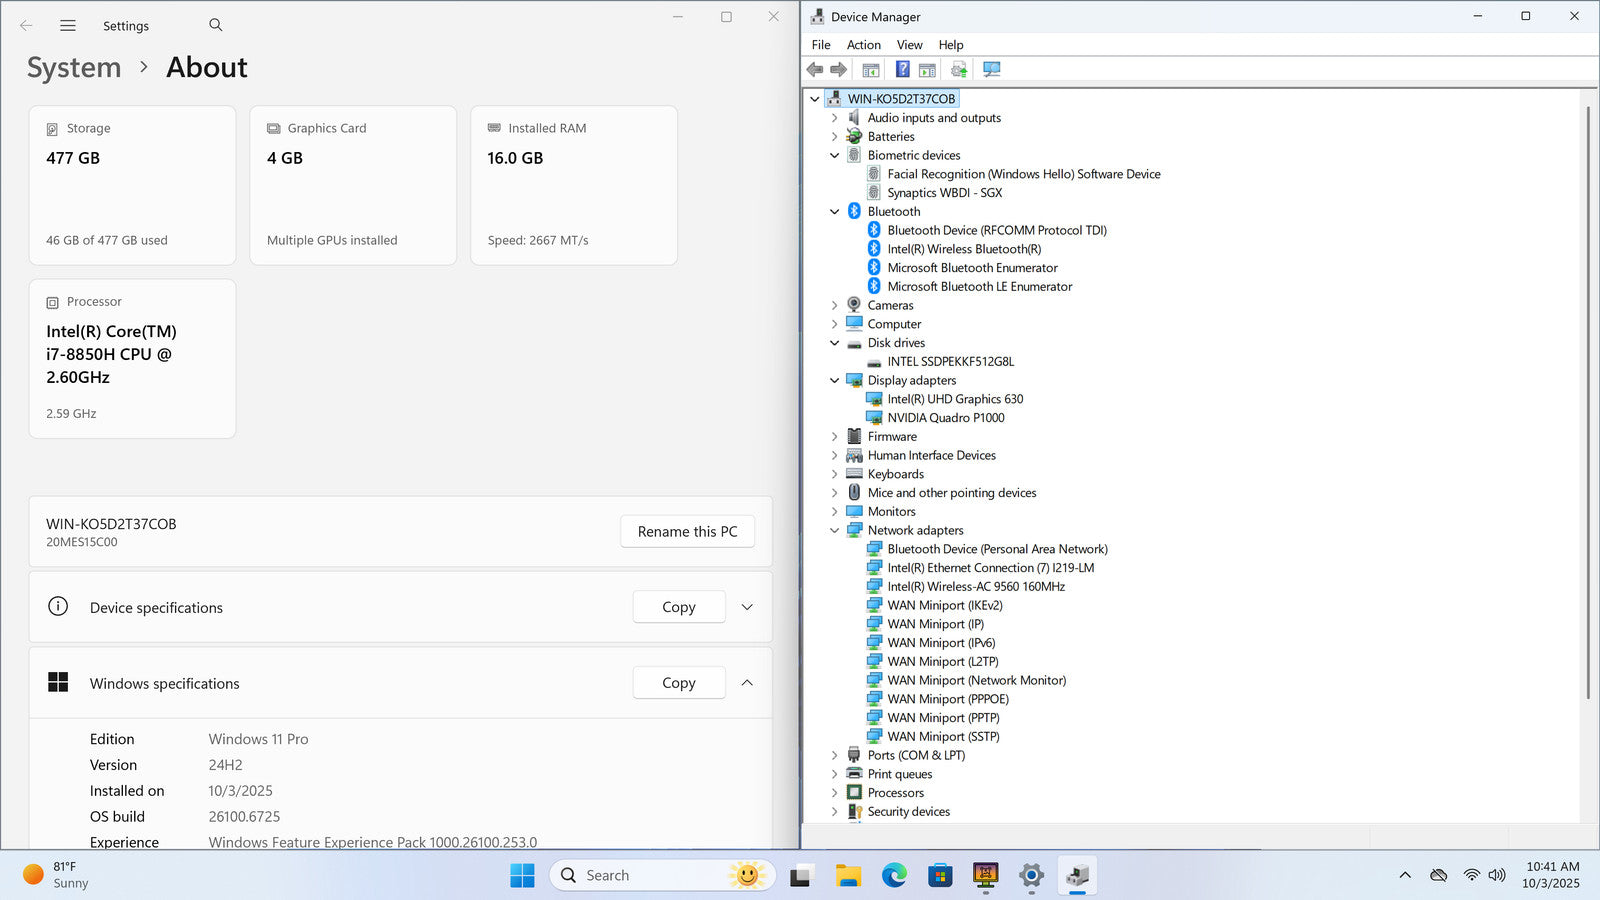Select Intel(R) Wireless Bluetooth(R) device

(x=963, y=249)
